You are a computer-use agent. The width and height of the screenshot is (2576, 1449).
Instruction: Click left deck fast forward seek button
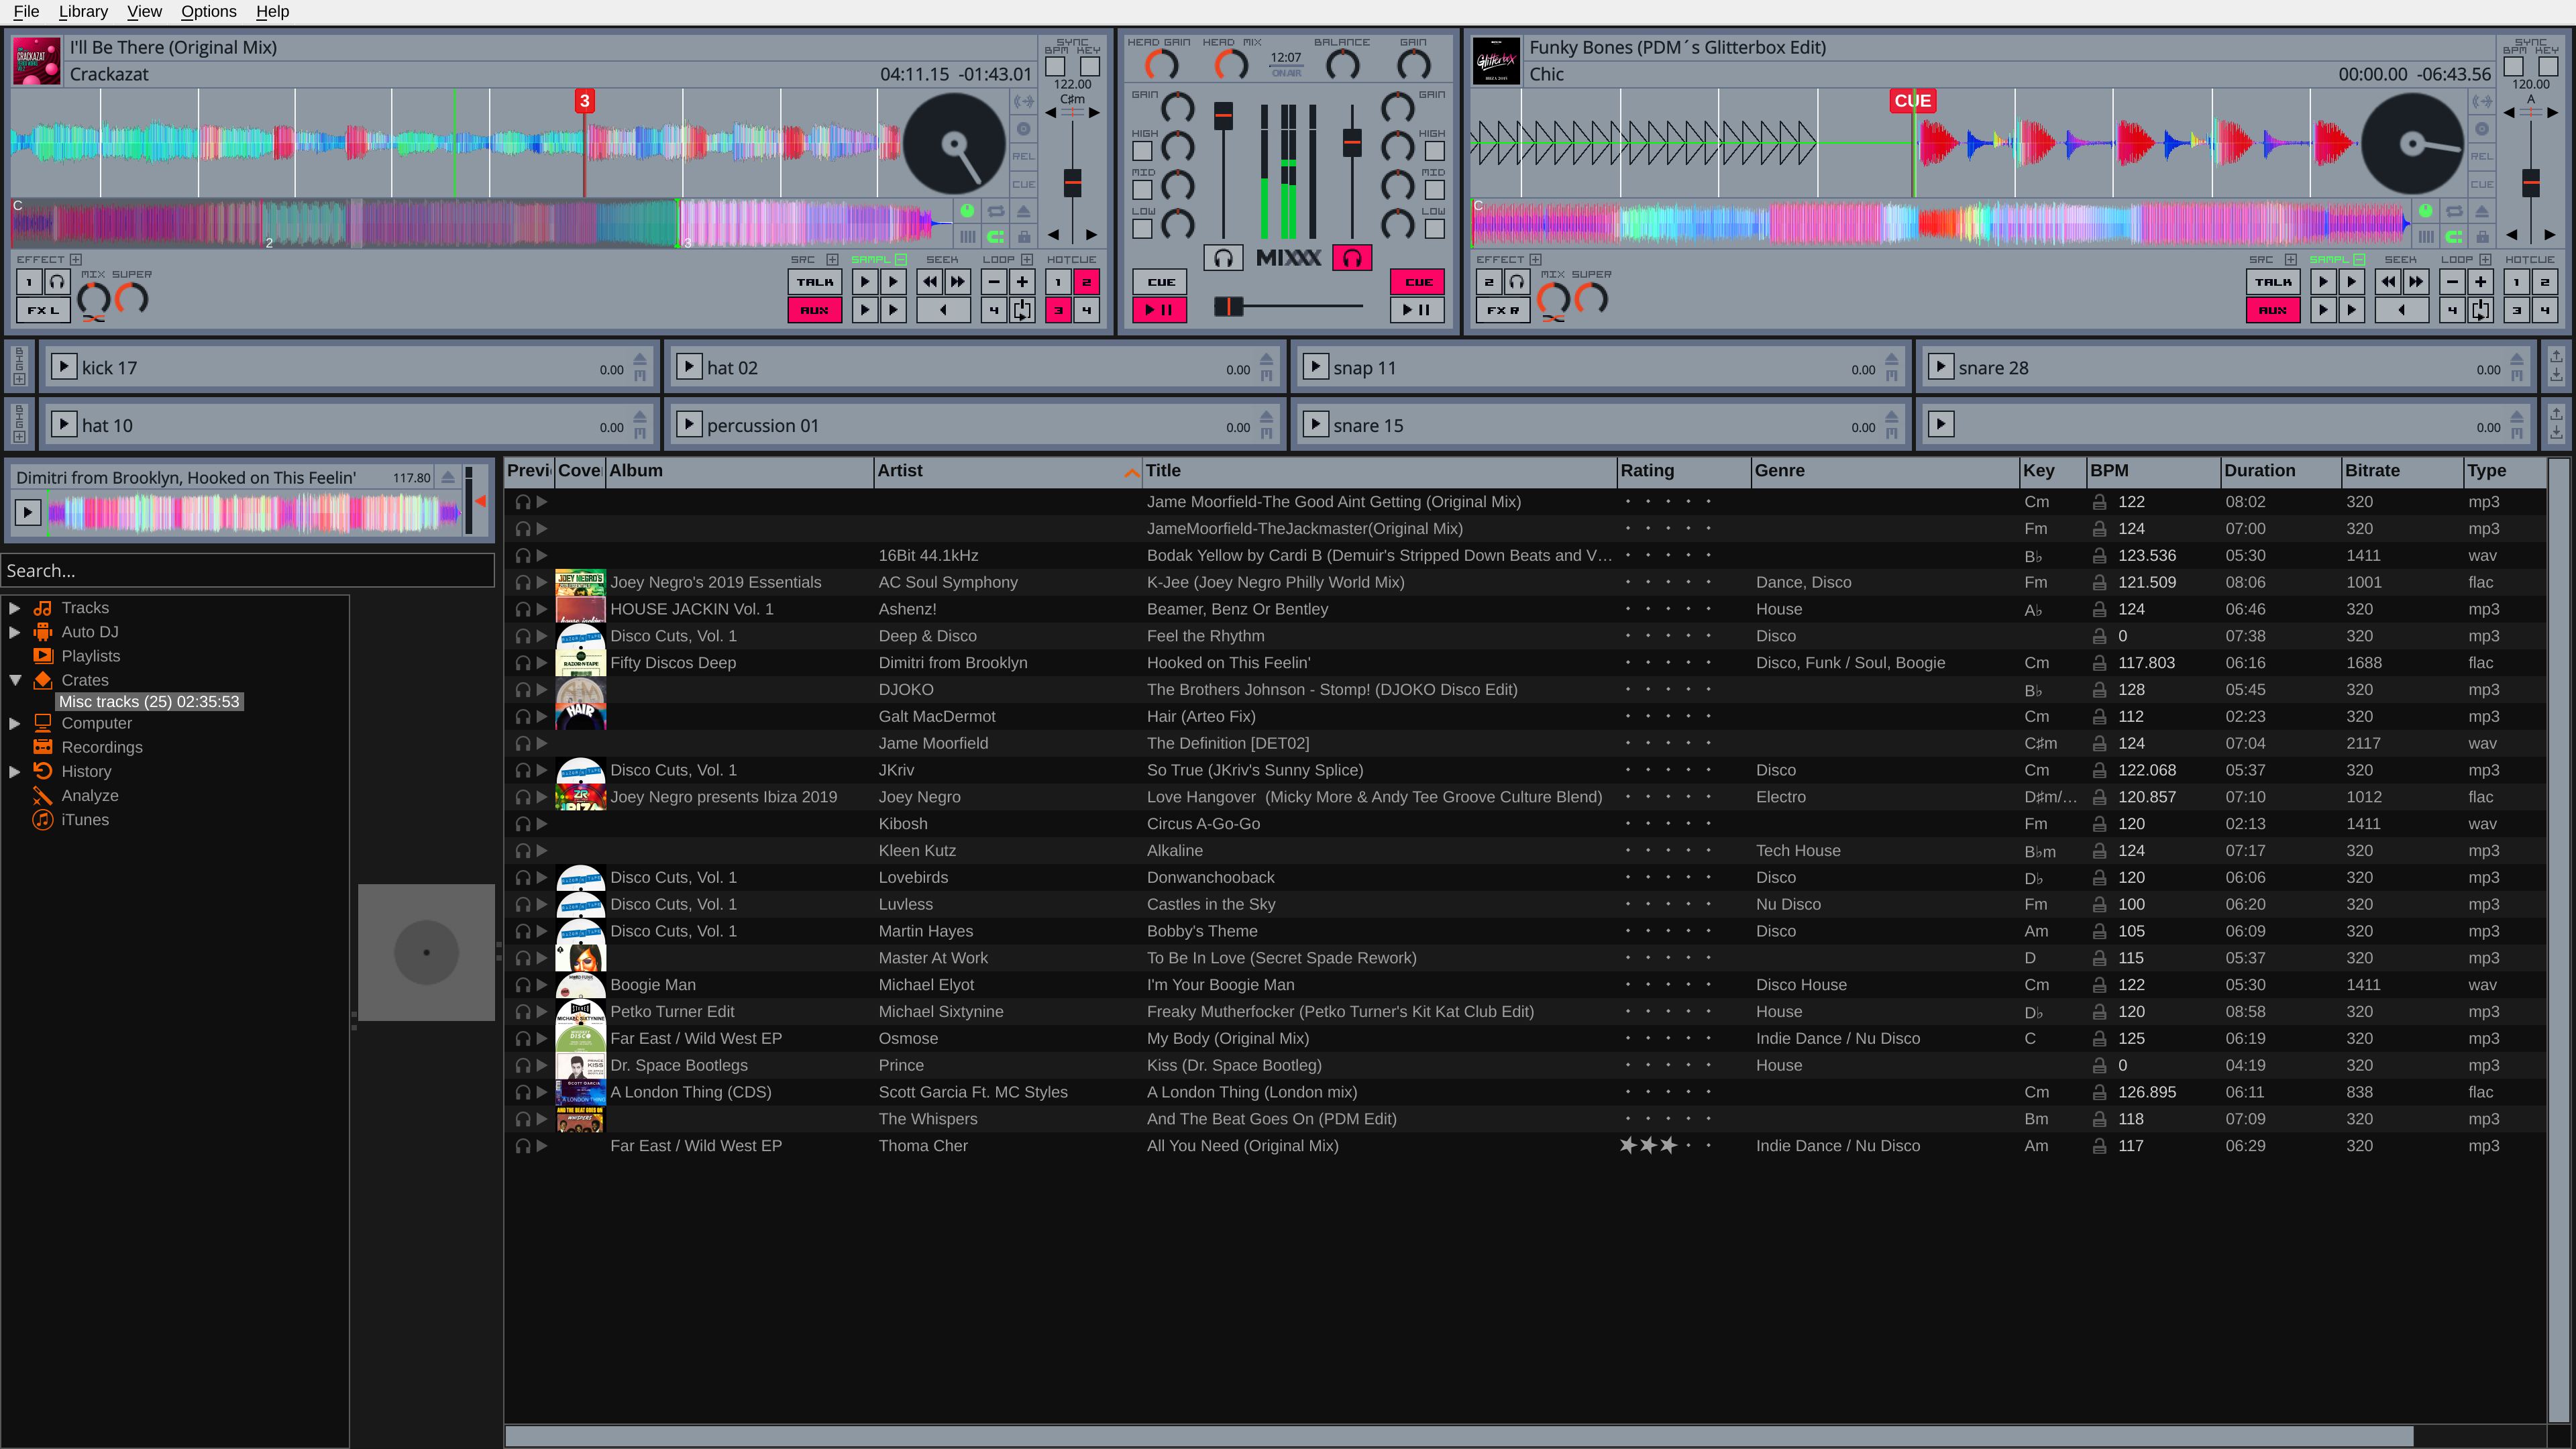(x=957, y=282)
